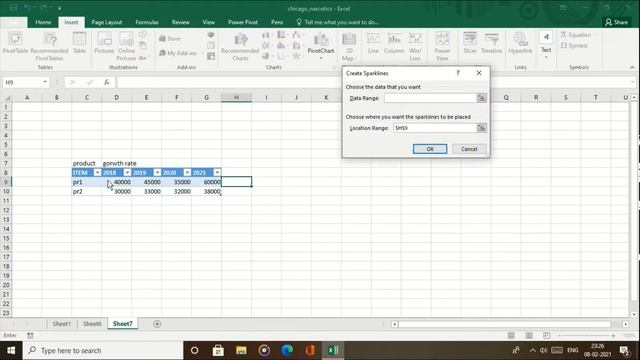Insert a Table from the ribbon
This screenshot has width=640, height=360.
tap(79, 43)
